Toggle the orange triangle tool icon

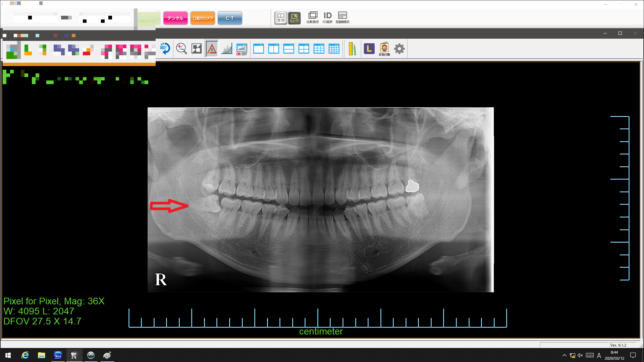pos(212,49)
